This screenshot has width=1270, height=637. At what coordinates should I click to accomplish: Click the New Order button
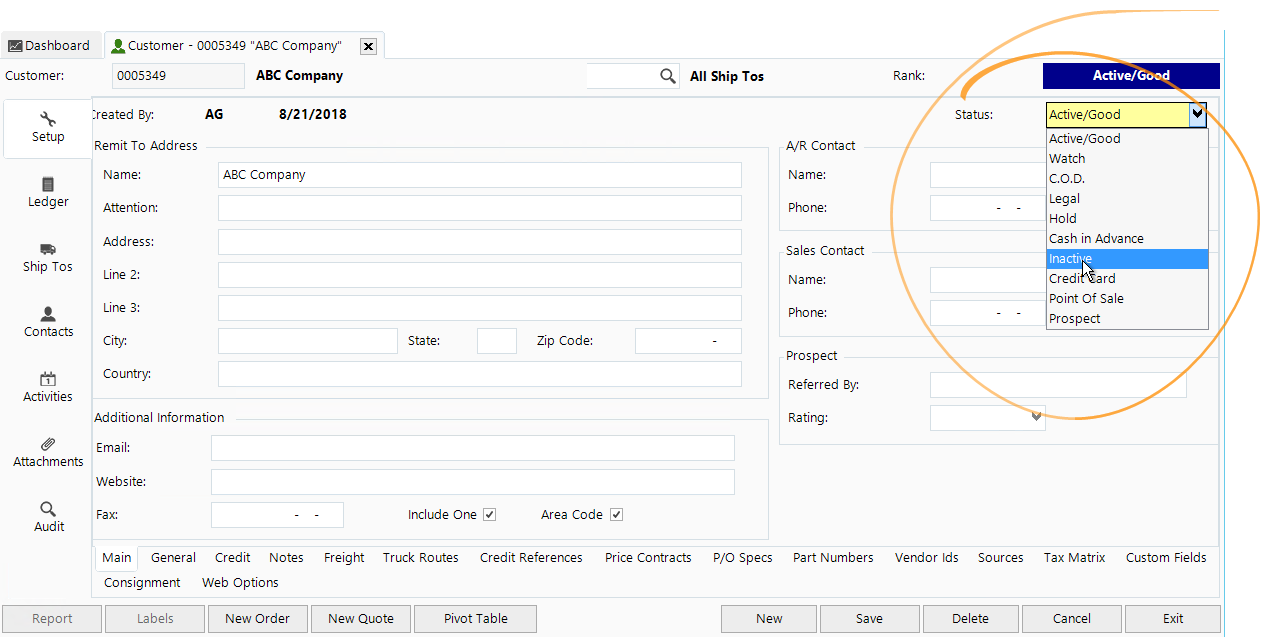click(257, 619)
